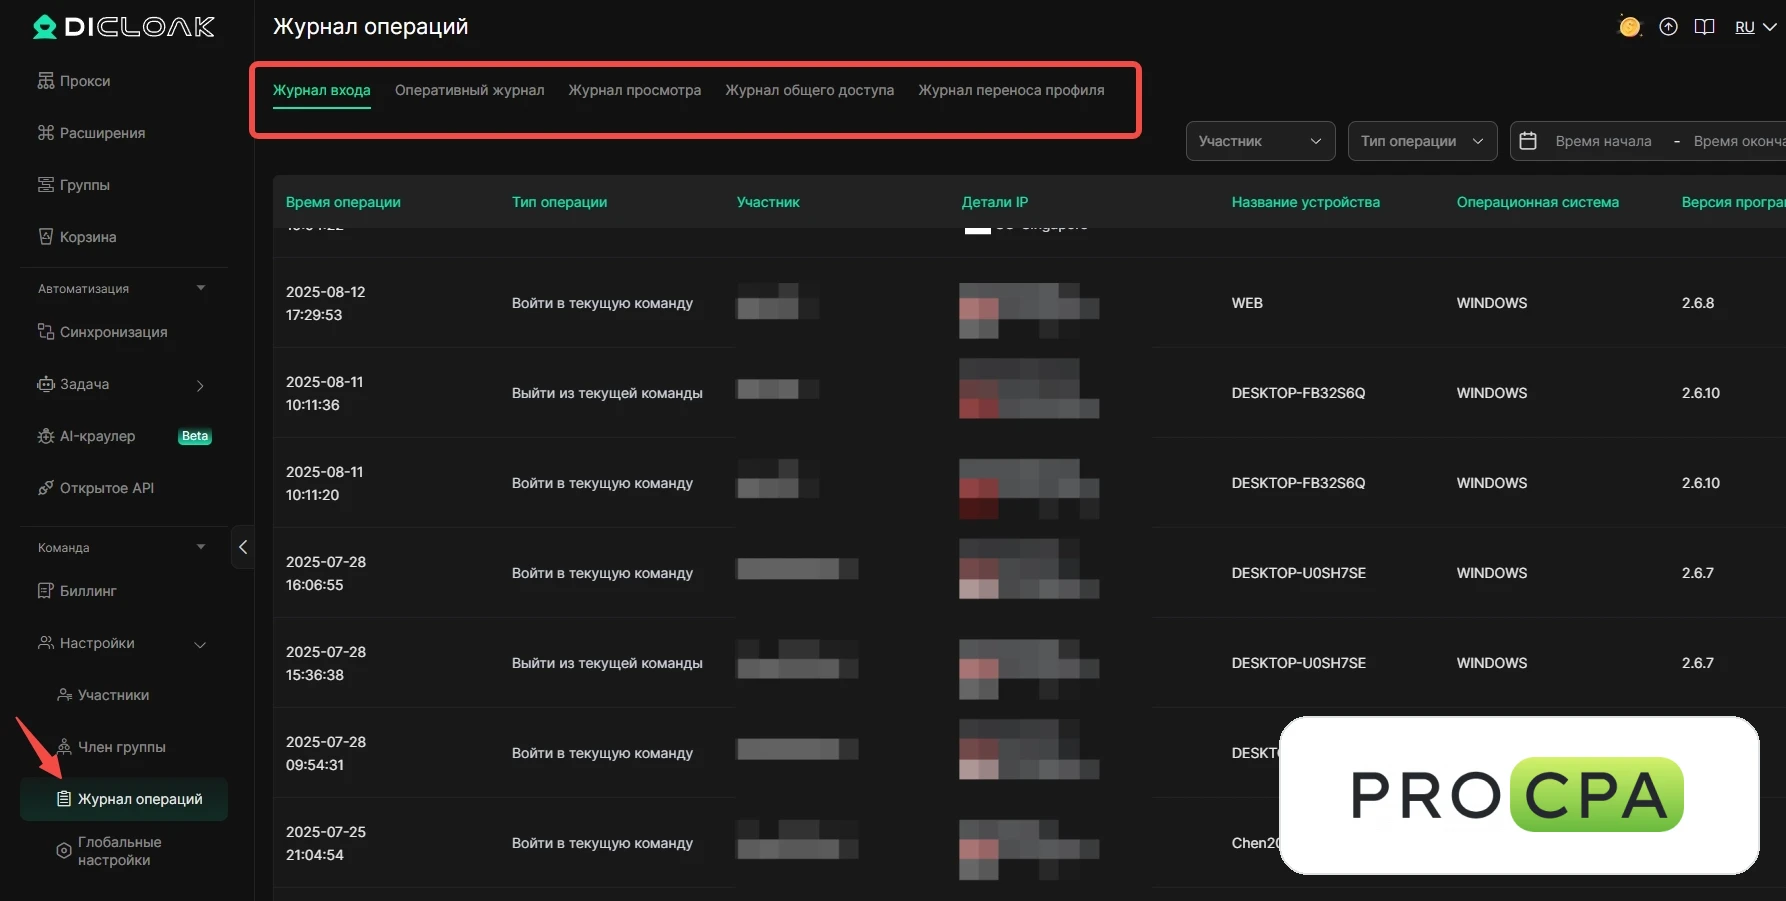The height and width of the screenshot is (901, 1786).
Task: Collapse the sidebar with arrow handle
Action: (242, 547)
